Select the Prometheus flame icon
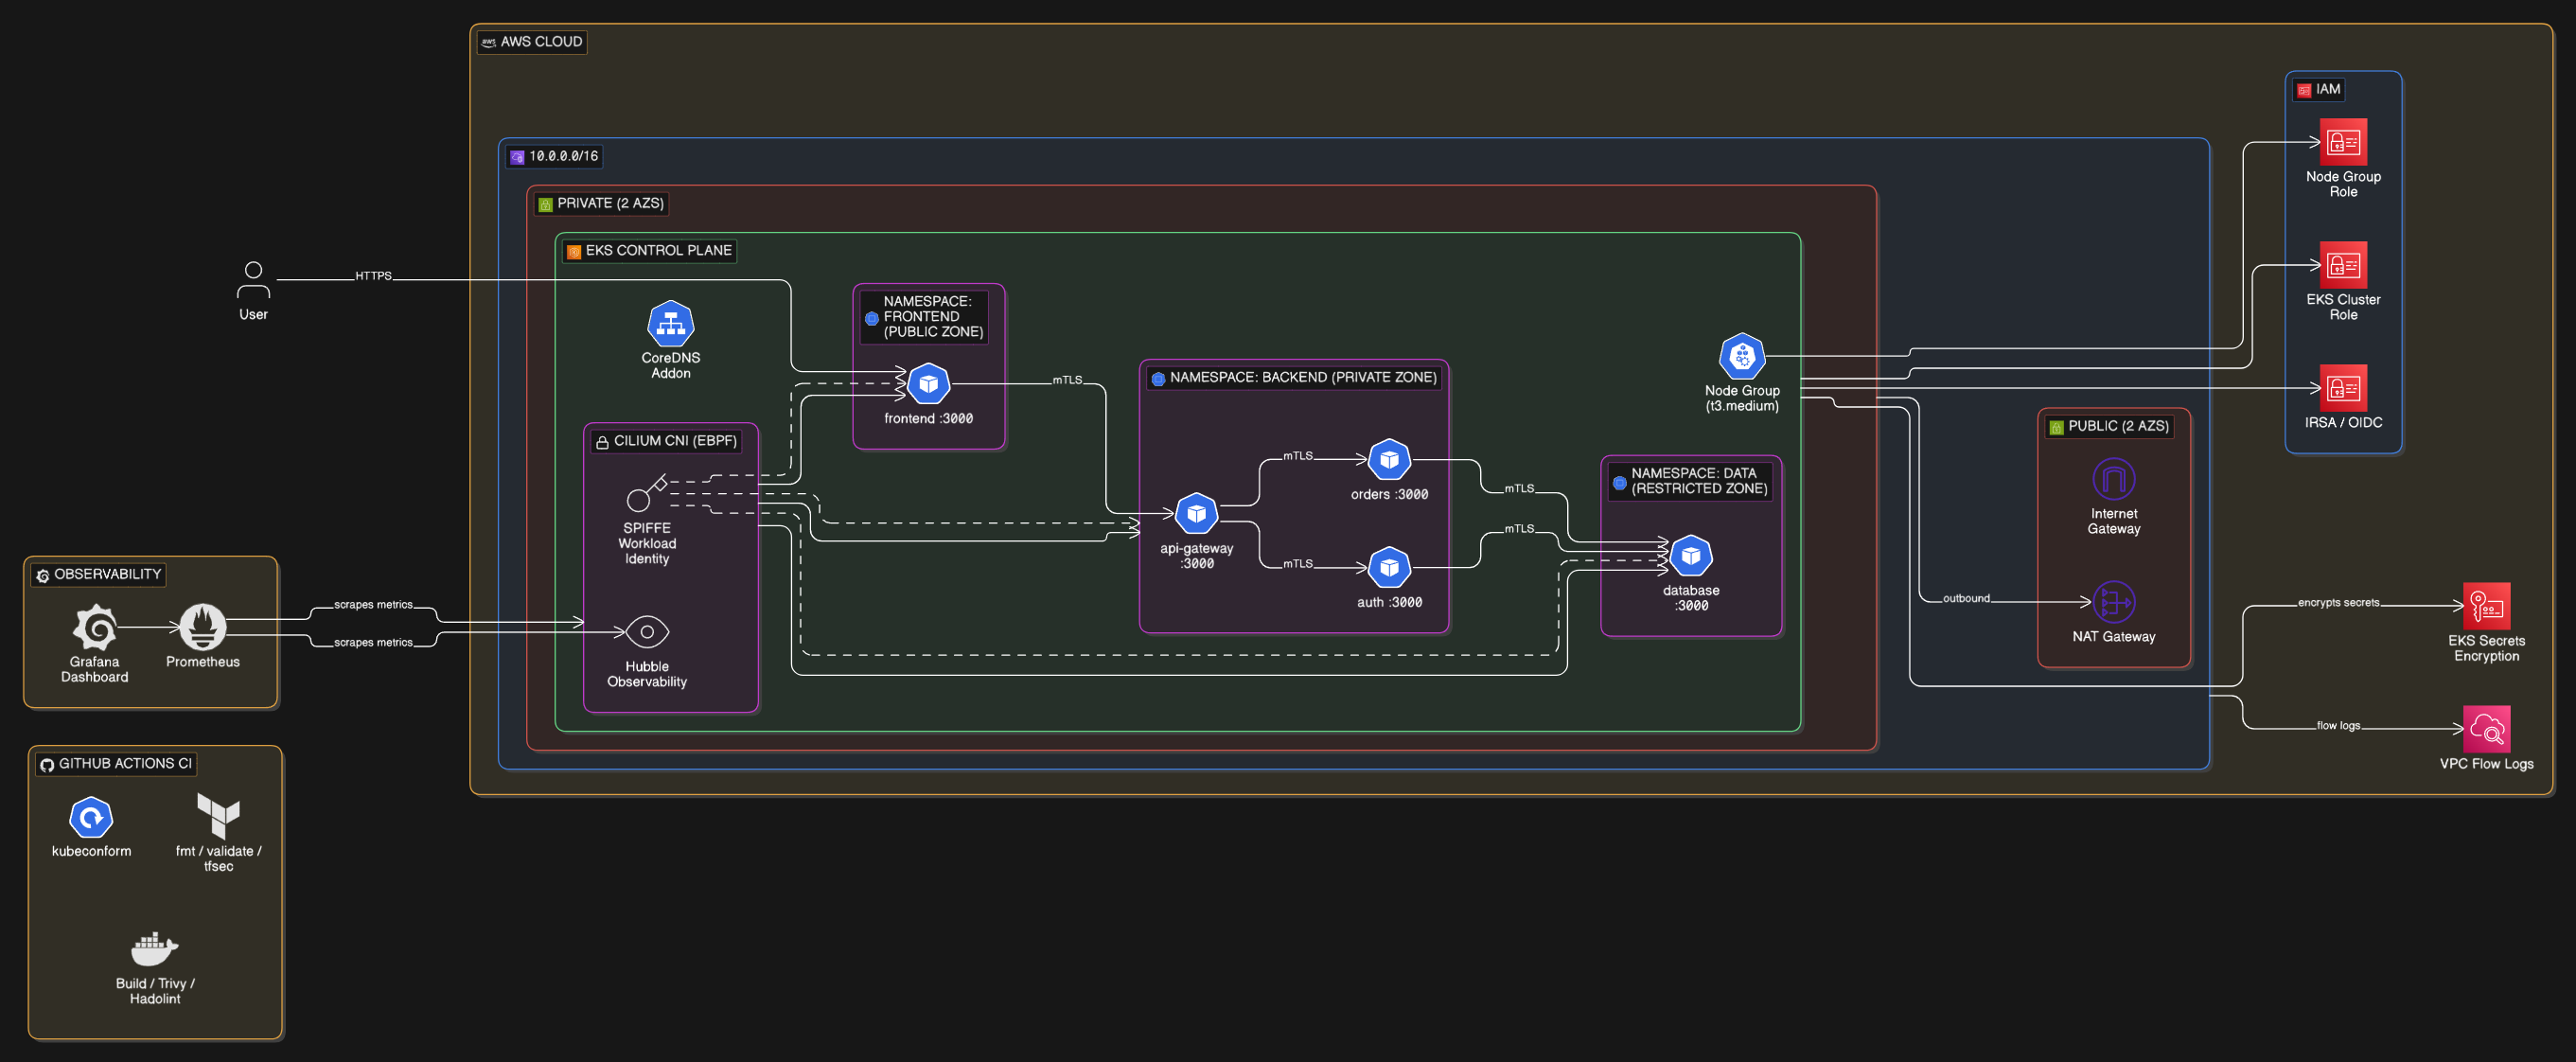 click(x=203, y=627)
